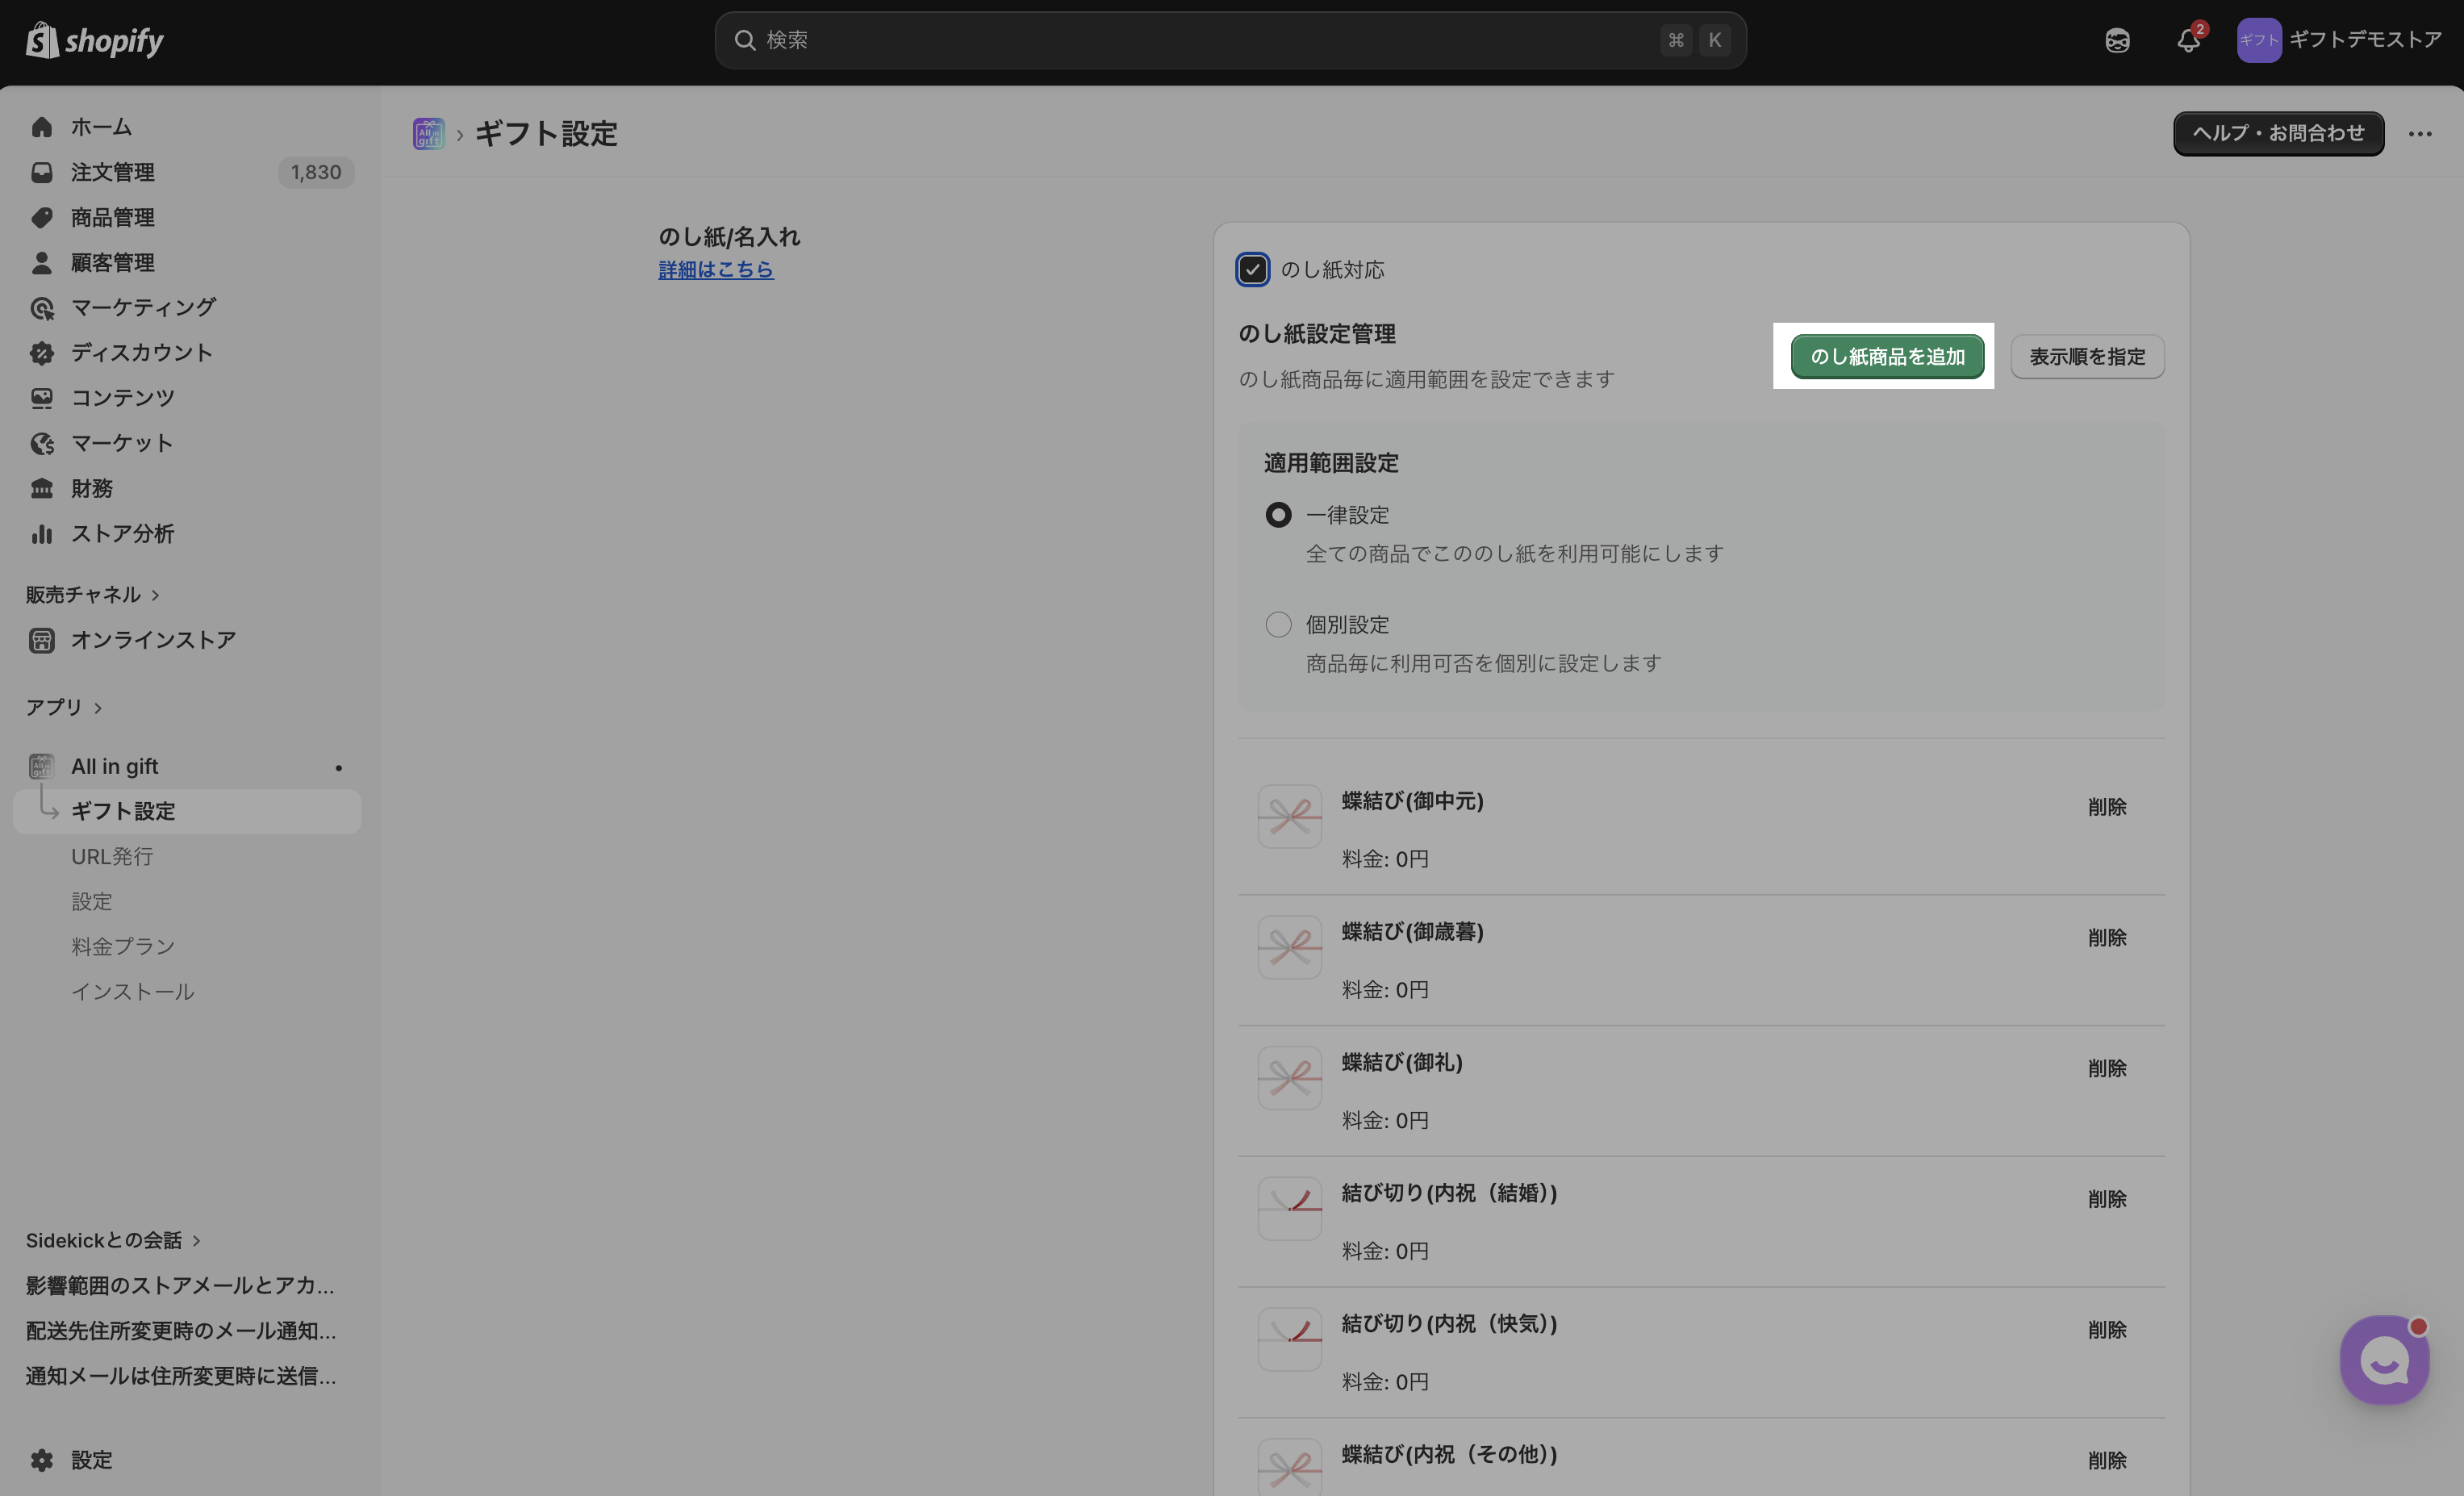Expand the 販売チャネル section chevron
The image size is (2464, 1496).
[x=155, y=595]
